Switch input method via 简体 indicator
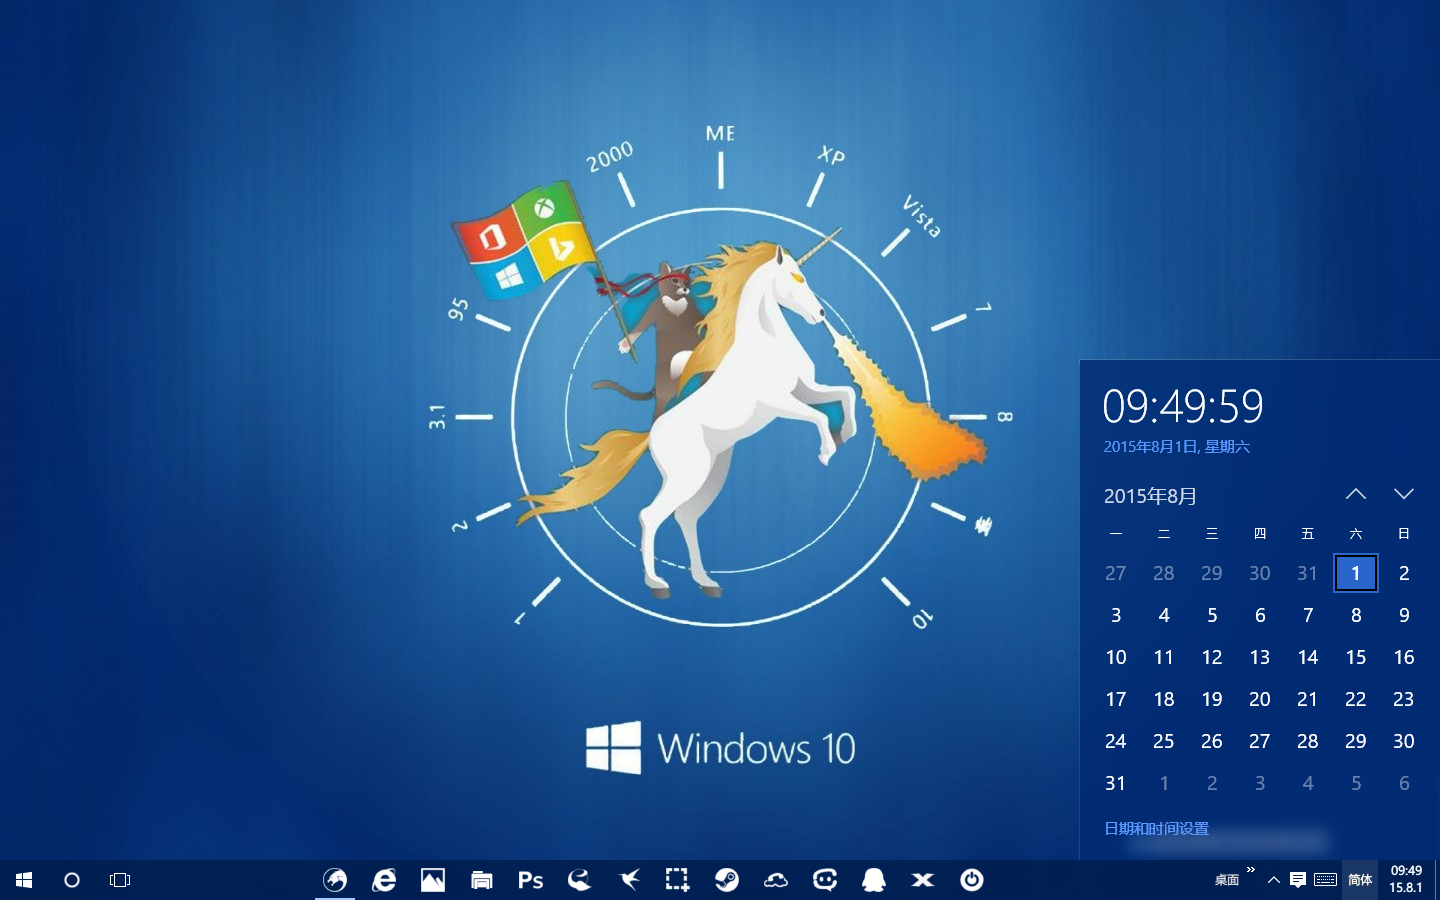The height and width of the screenshot is (900, 1440). click(x=1360, y=880)
